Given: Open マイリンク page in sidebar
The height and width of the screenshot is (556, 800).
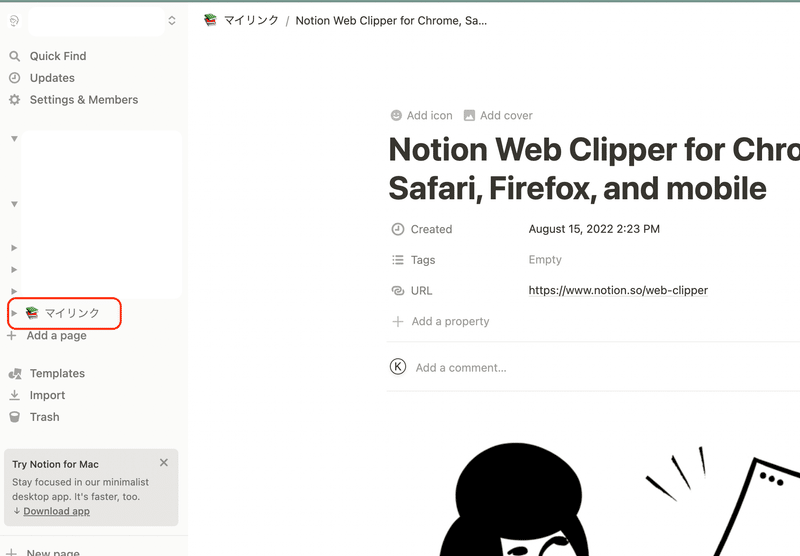Looking at the screenshot, I should [72, 313].
